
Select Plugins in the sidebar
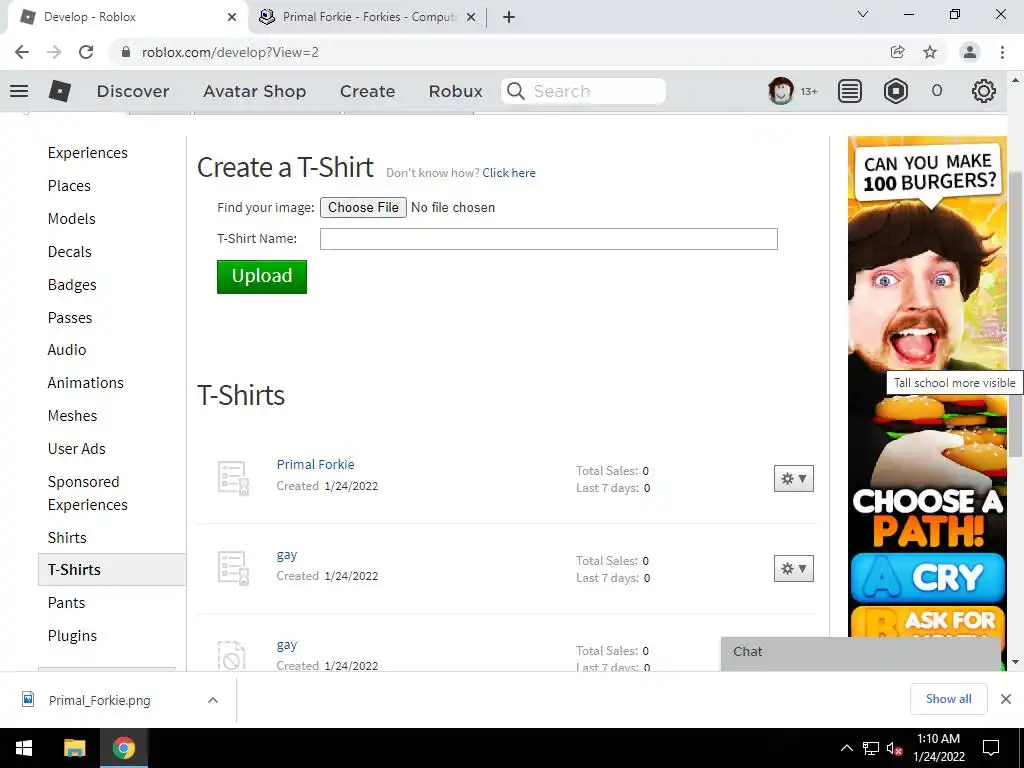pyautogui.click(x=72, y=636)
